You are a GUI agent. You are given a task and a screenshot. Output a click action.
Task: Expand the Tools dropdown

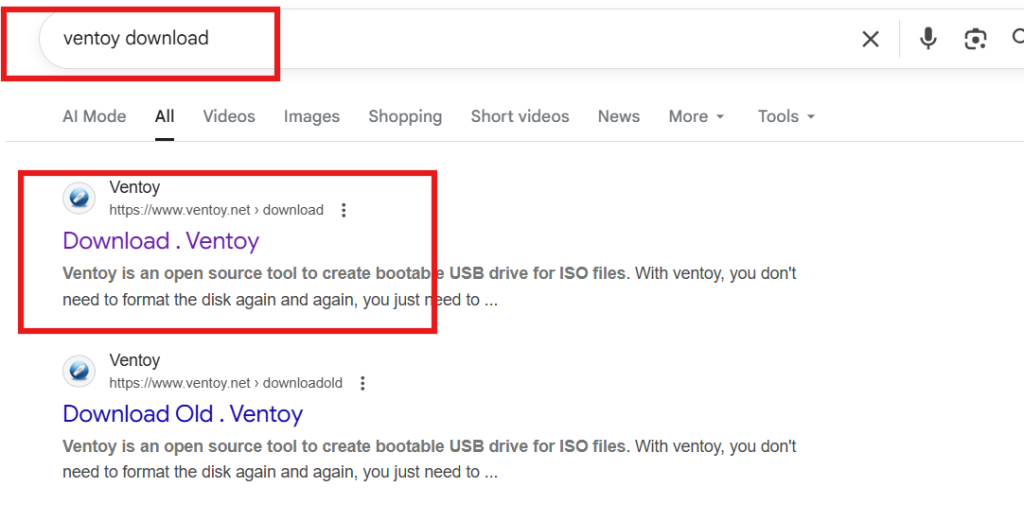pos(786,116)
